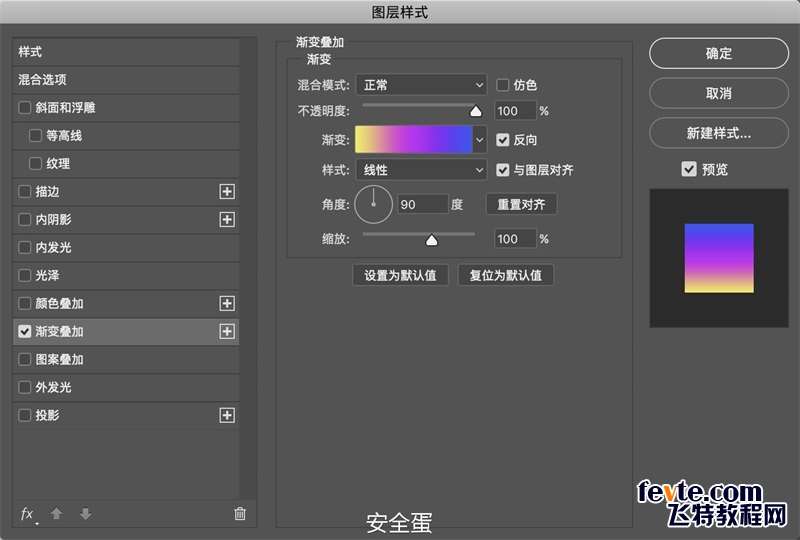Enable the 纹理 checkbox
This screenshot has height=540, width=800.
[x=35, y=163]
